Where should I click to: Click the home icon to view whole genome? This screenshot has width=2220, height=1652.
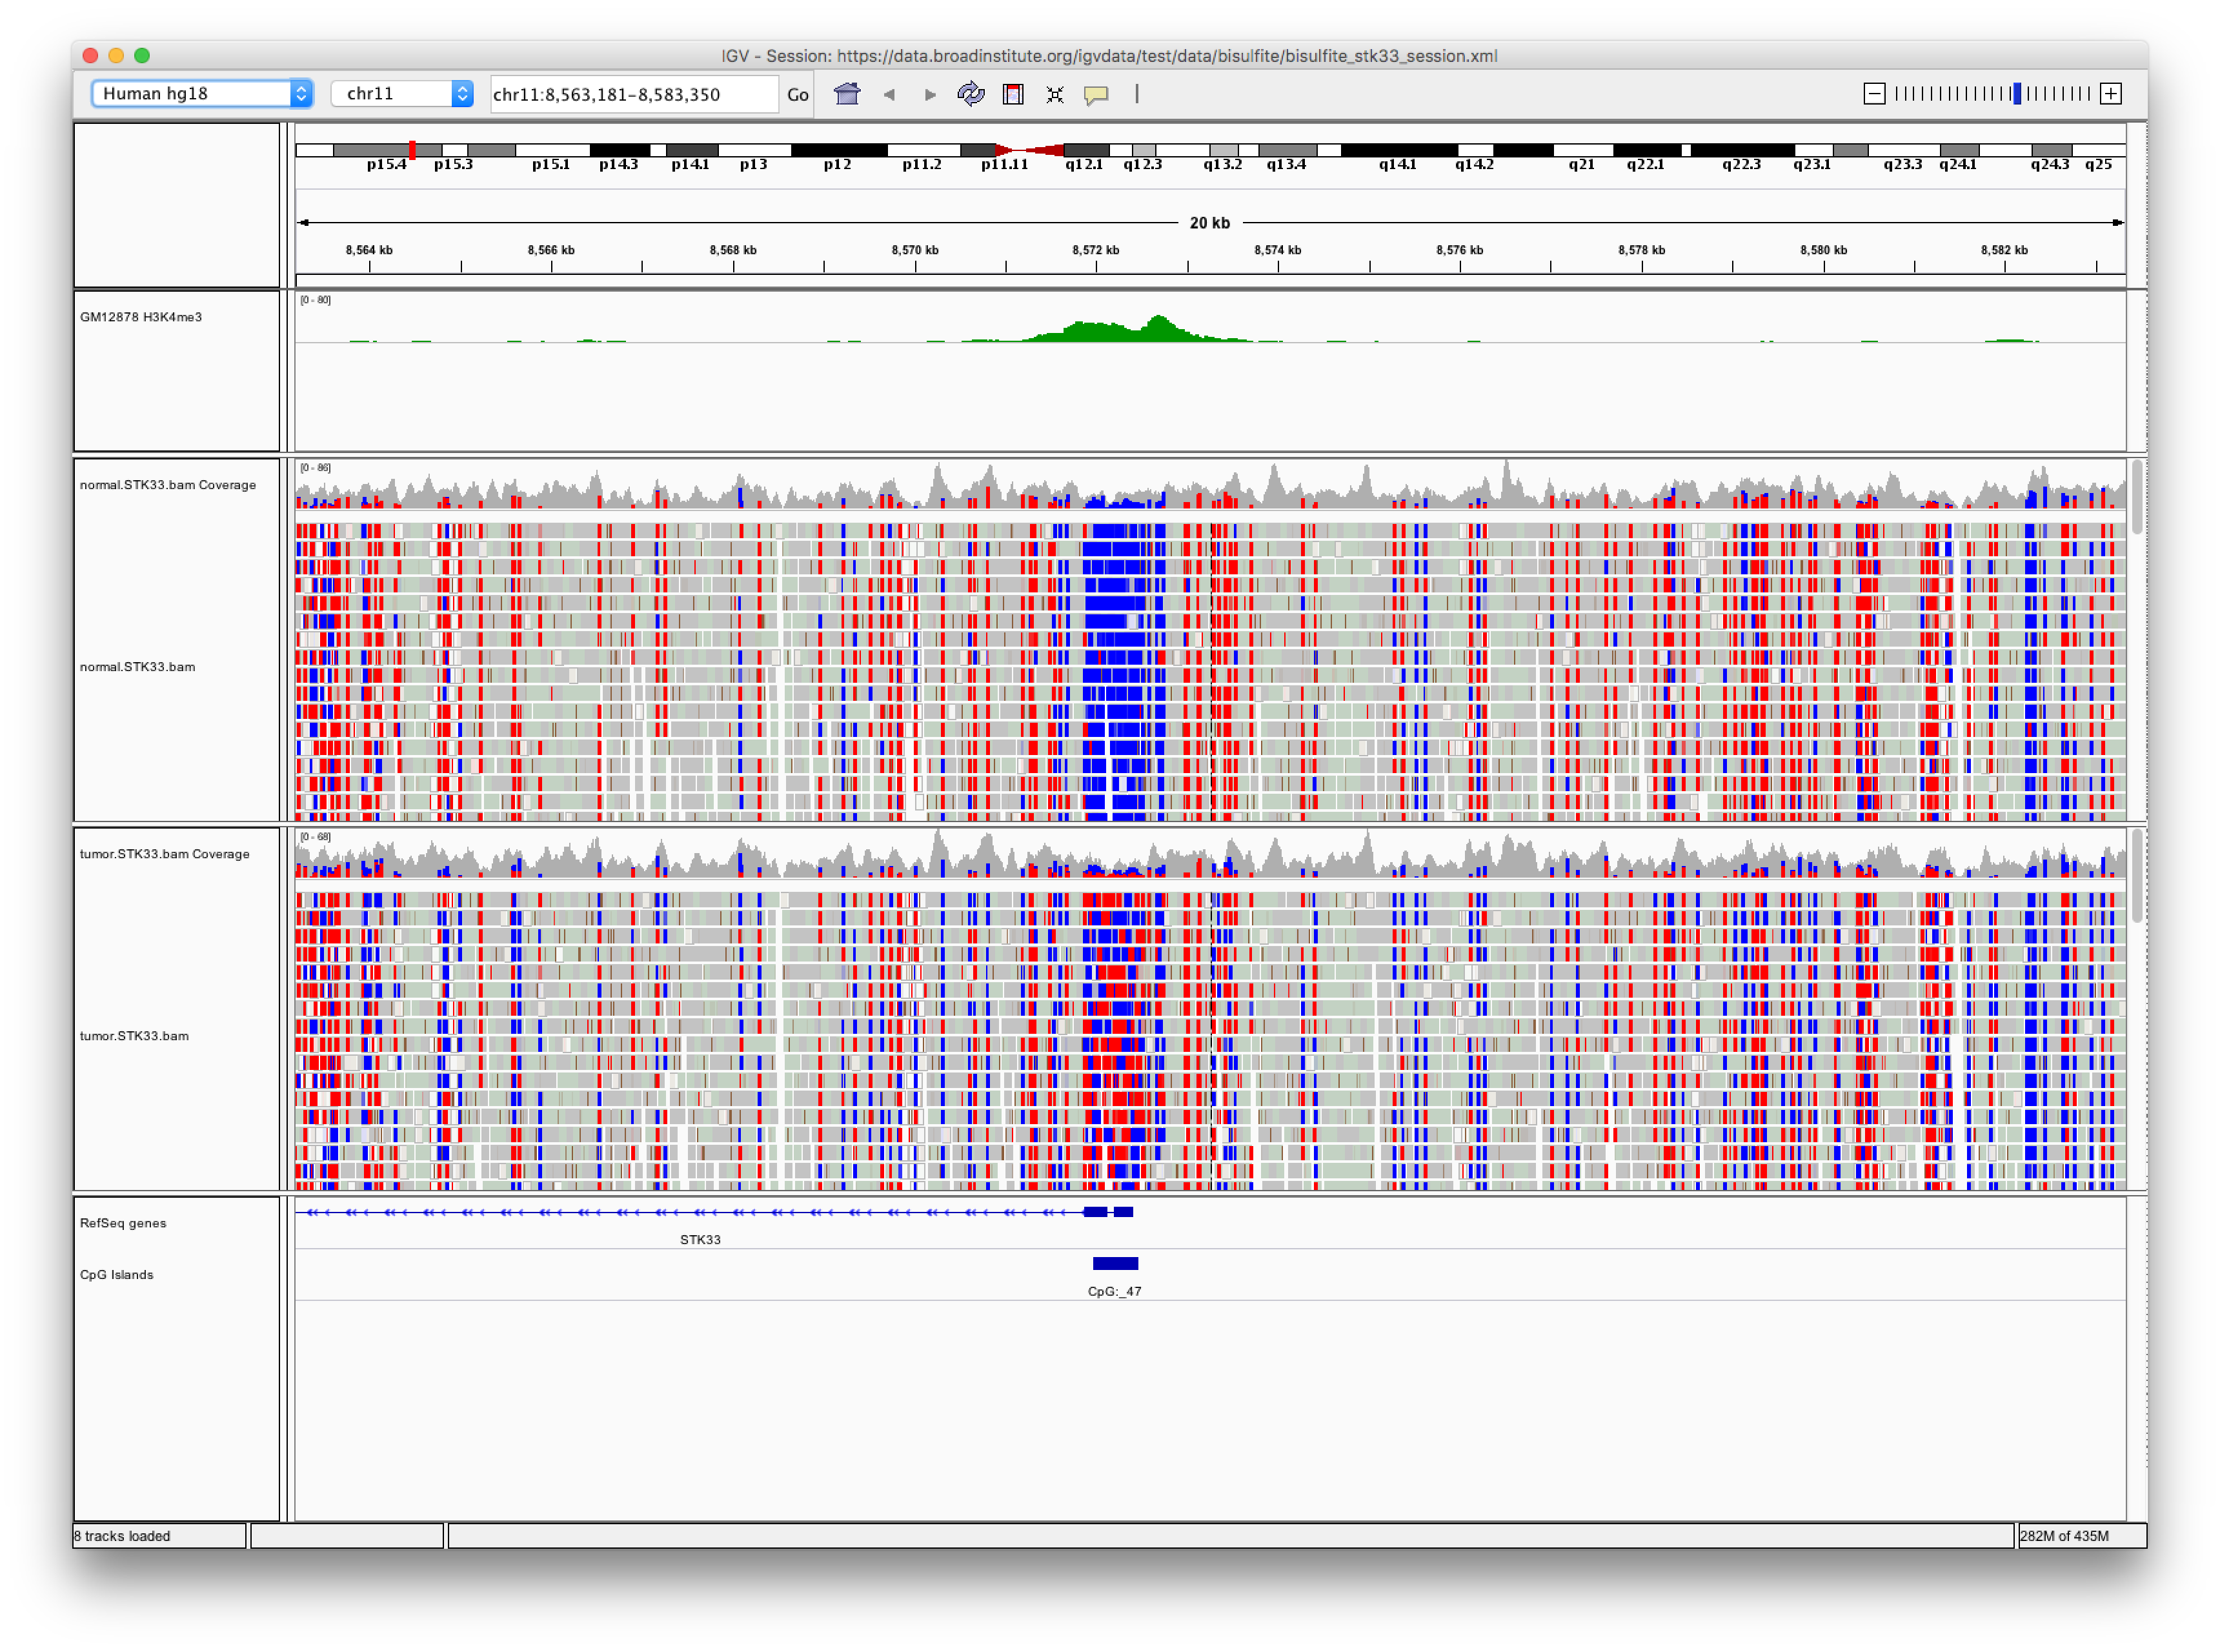[x=847, y=93]
